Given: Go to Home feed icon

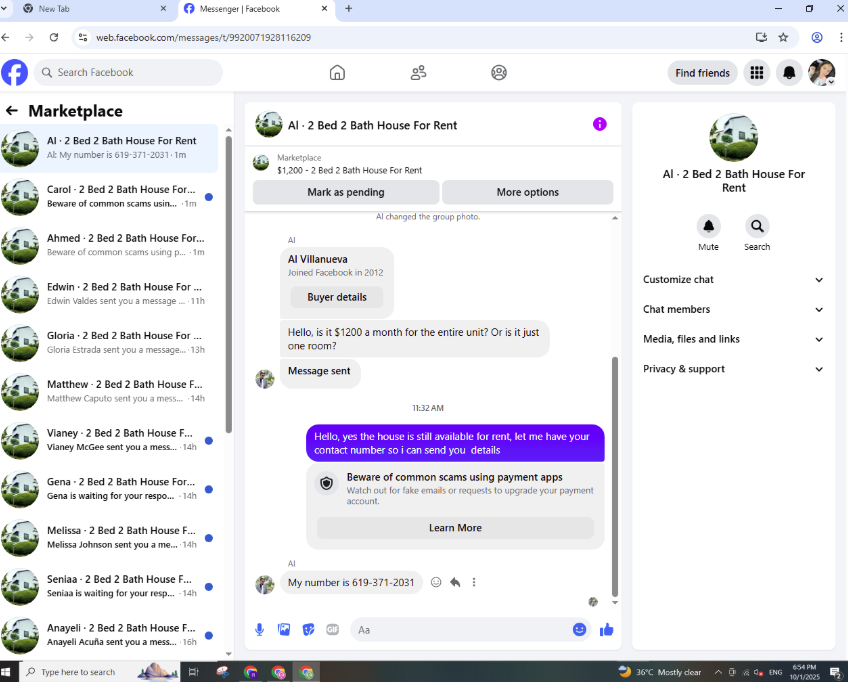Looking at the screenshot, I should point(337,72).
